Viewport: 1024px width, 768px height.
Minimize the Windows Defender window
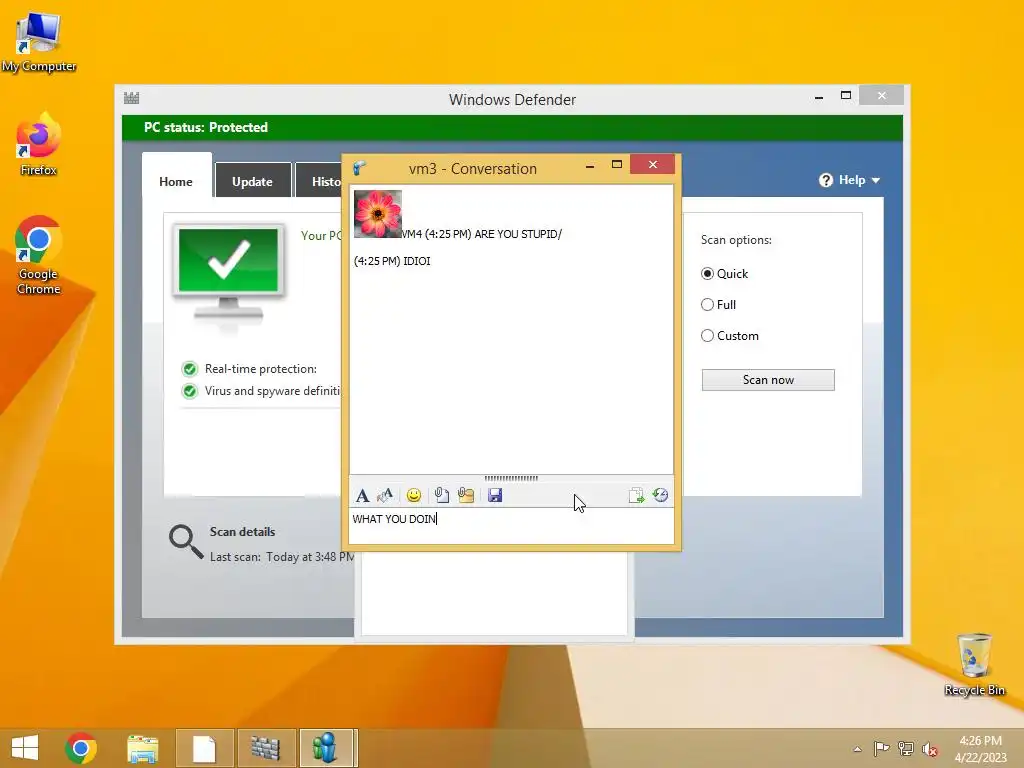pos(819,97)
